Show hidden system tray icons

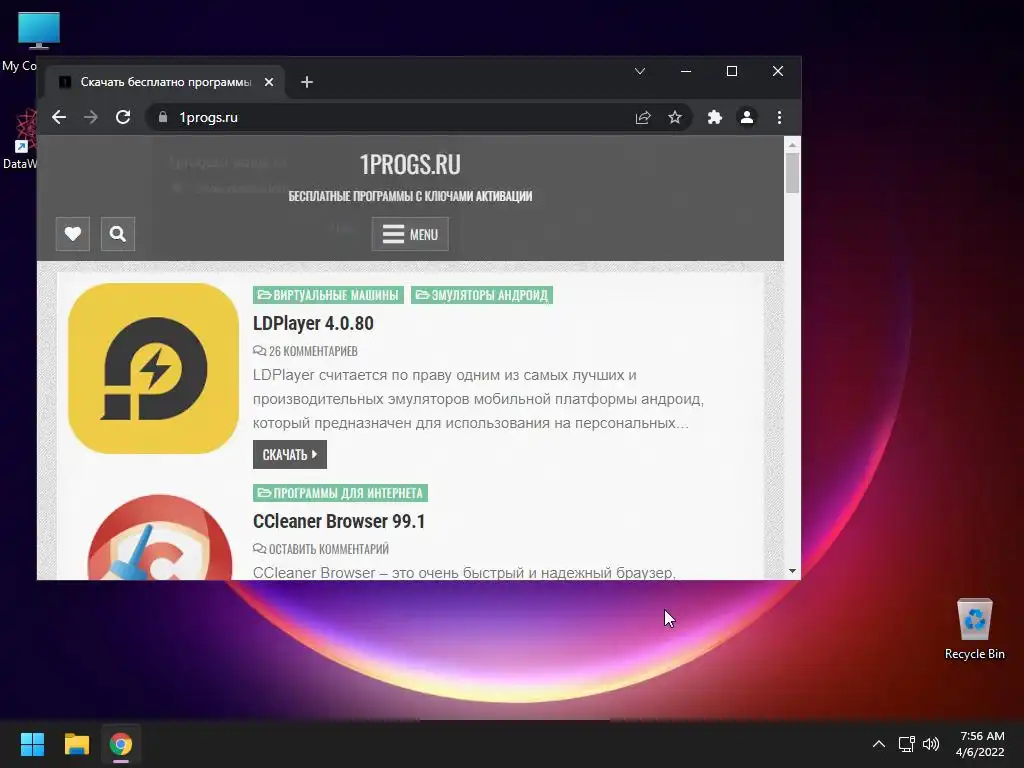pos(879,744)
